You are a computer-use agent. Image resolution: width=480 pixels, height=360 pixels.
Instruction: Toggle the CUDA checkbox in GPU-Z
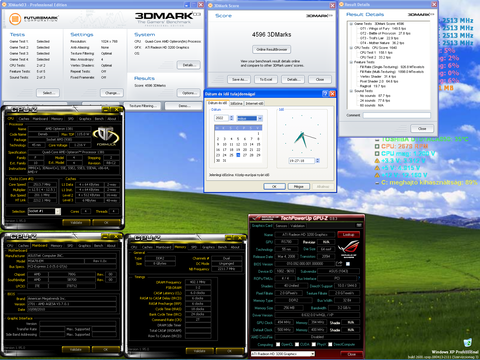pyautogui.click(x=297, y=344)
